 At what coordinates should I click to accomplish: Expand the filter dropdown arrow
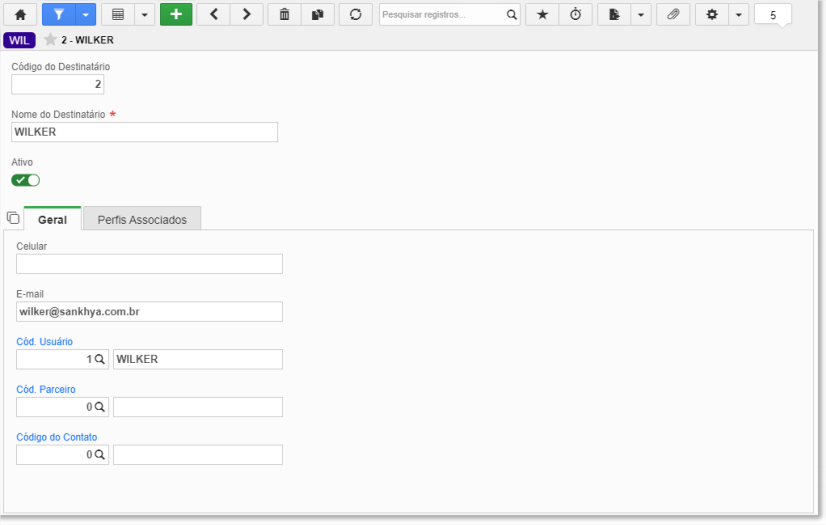(x=85, y=15)
